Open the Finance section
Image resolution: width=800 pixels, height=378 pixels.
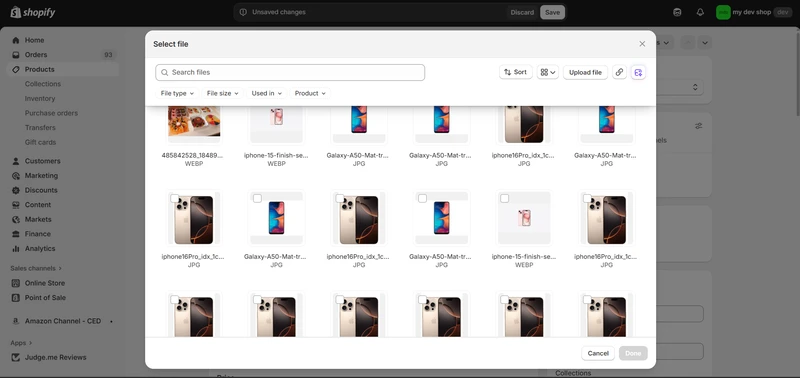pos(38,234)
